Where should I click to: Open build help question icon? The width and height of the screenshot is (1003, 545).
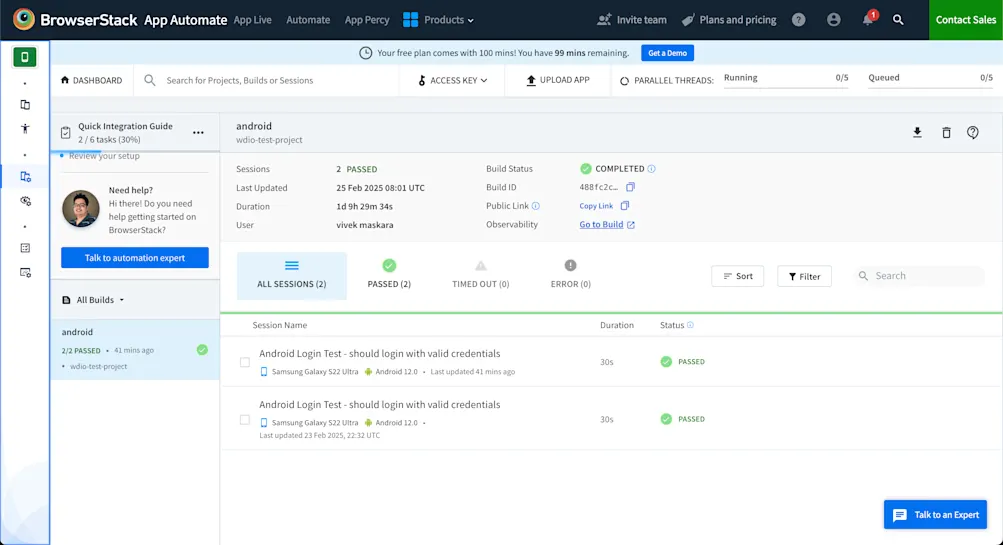point(972,132)
